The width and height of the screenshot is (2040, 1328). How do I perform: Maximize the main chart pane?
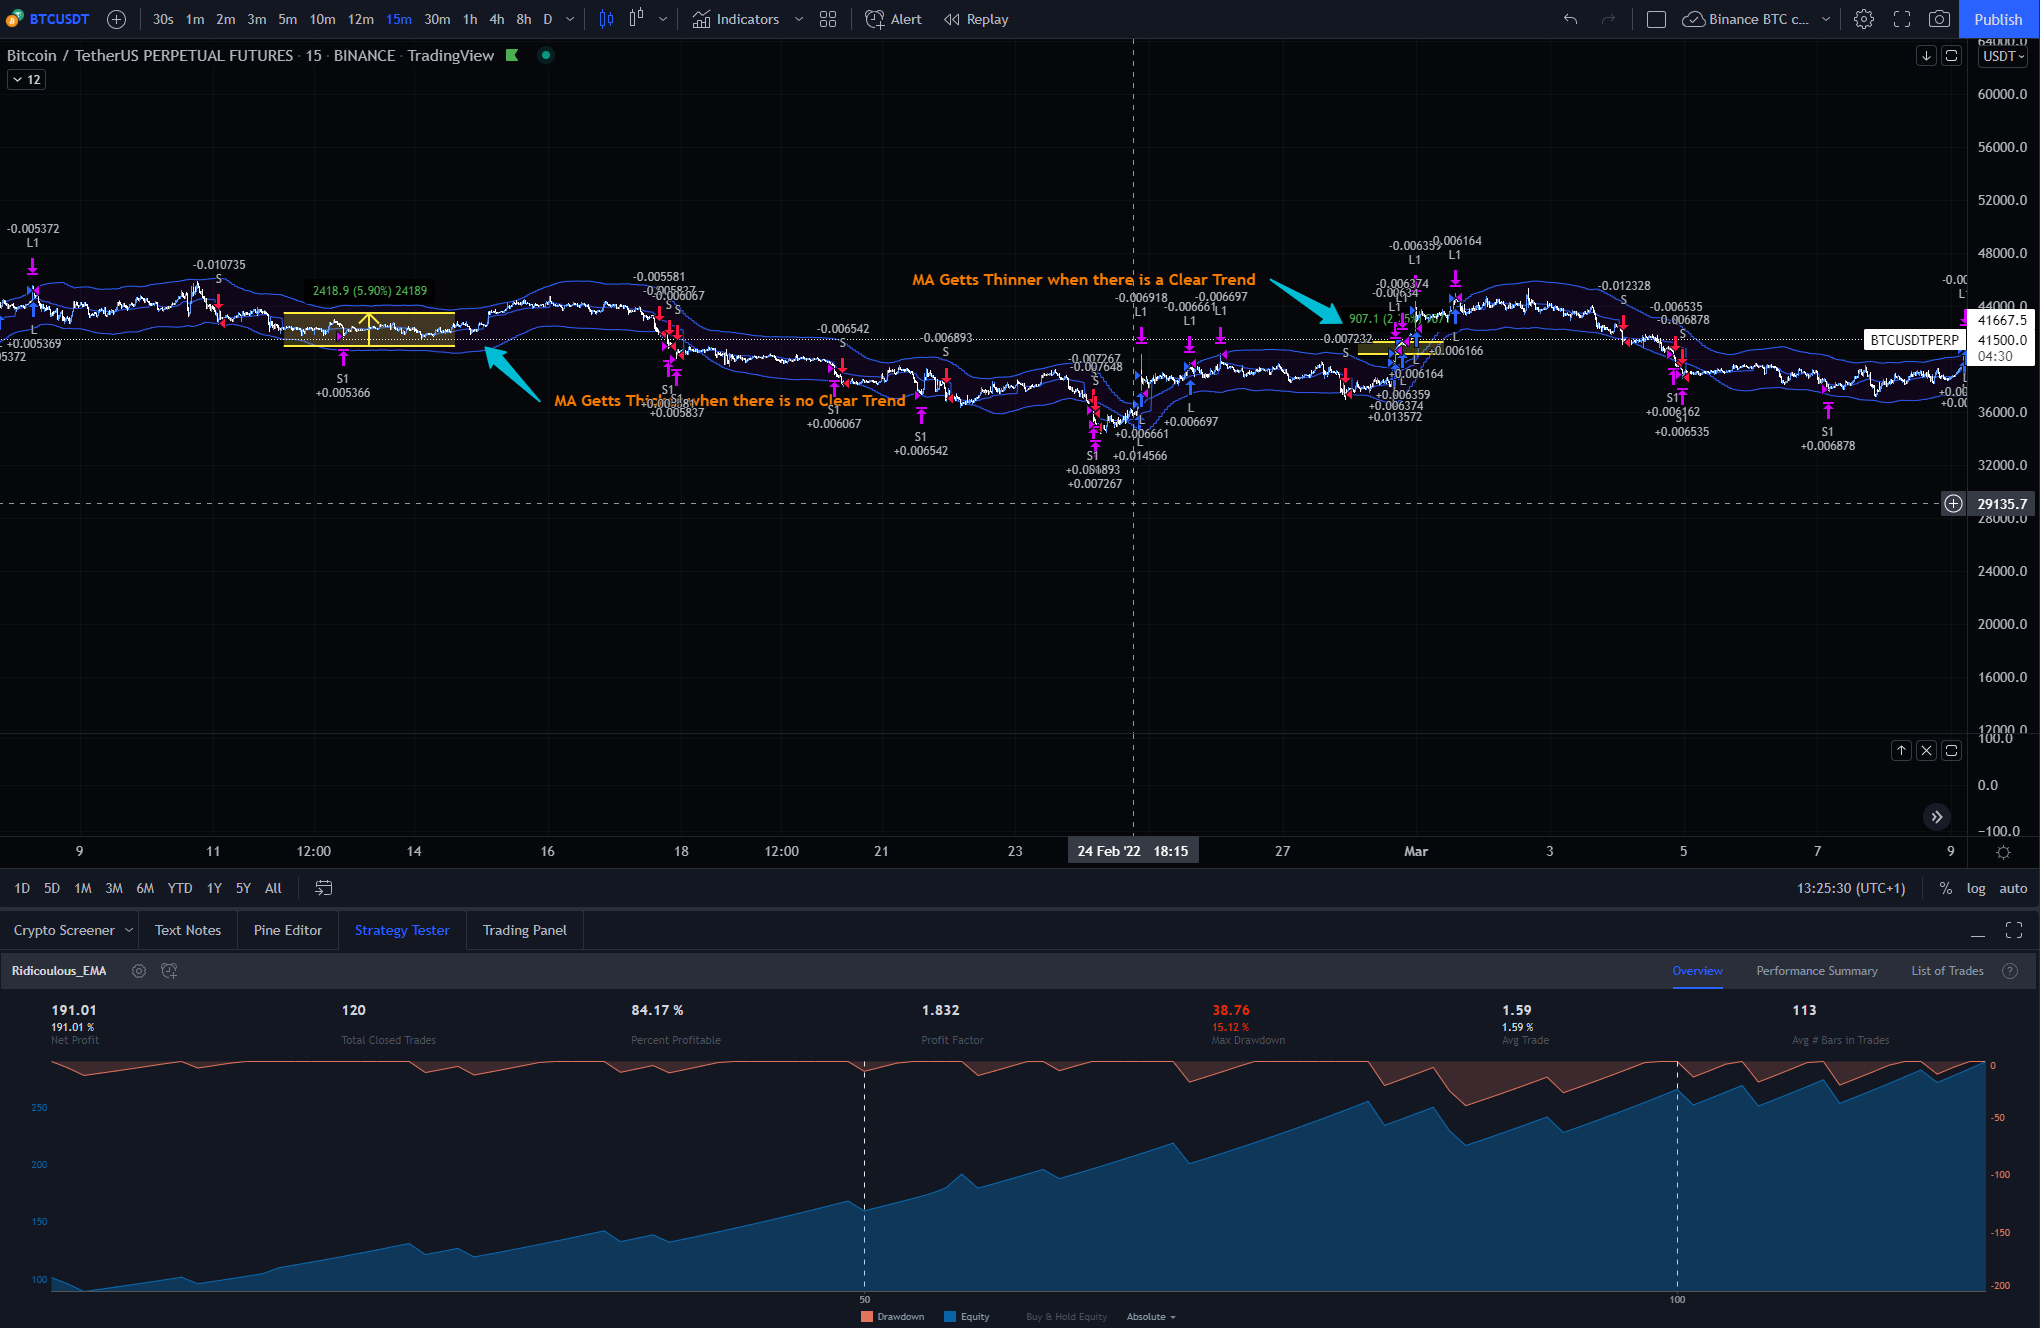pyautogui.click(x=1951, y=55)
